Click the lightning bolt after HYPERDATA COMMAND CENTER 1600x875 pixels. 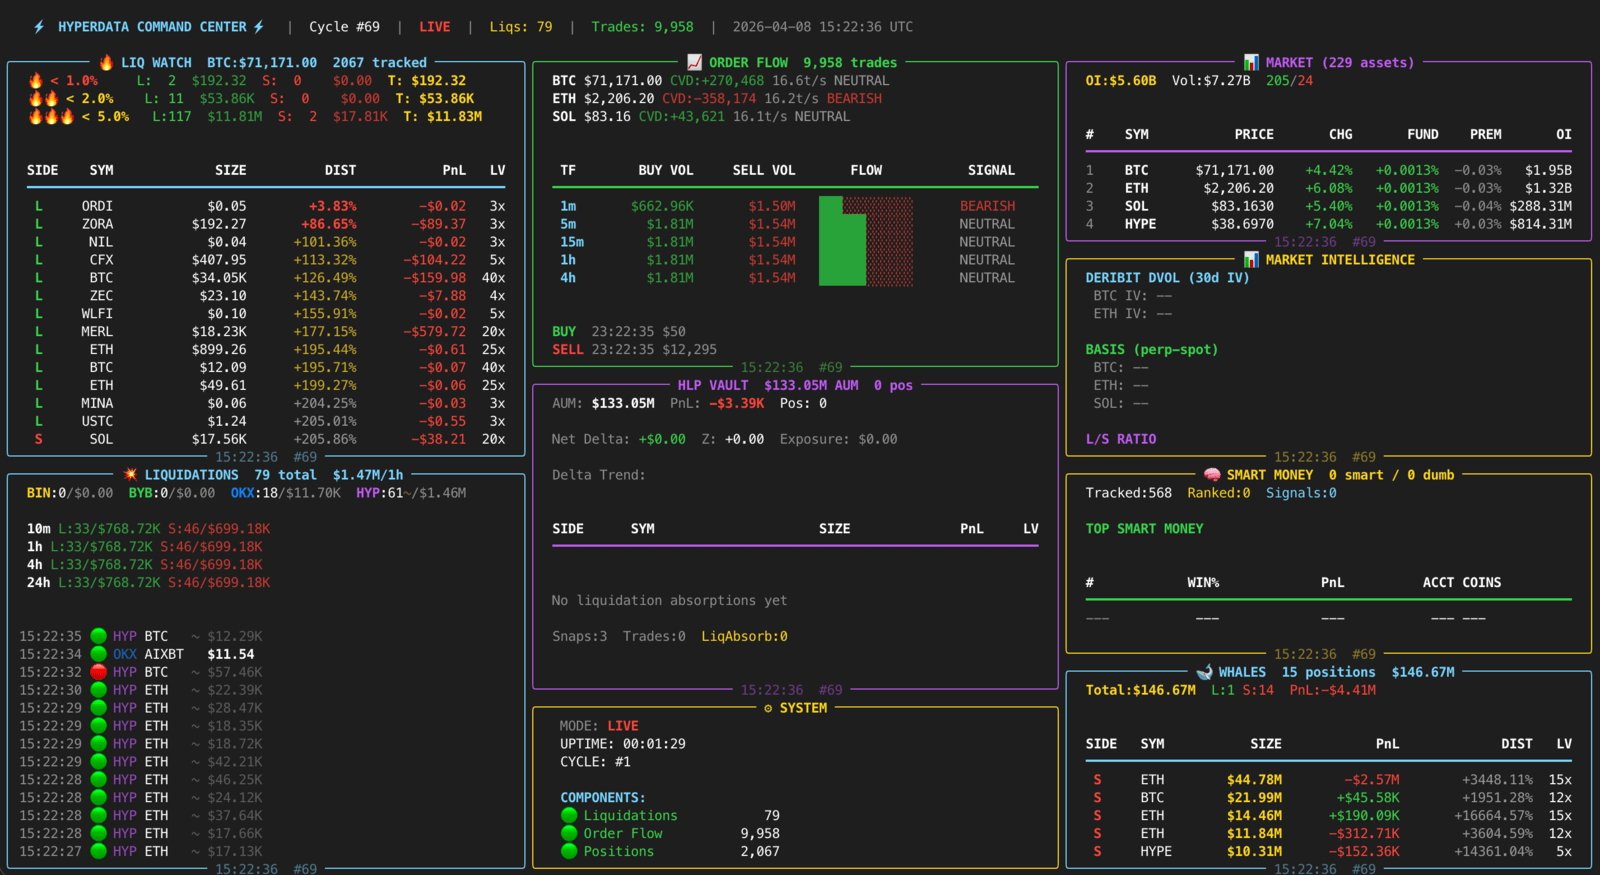pyautogui.click(x=259, y=27)
